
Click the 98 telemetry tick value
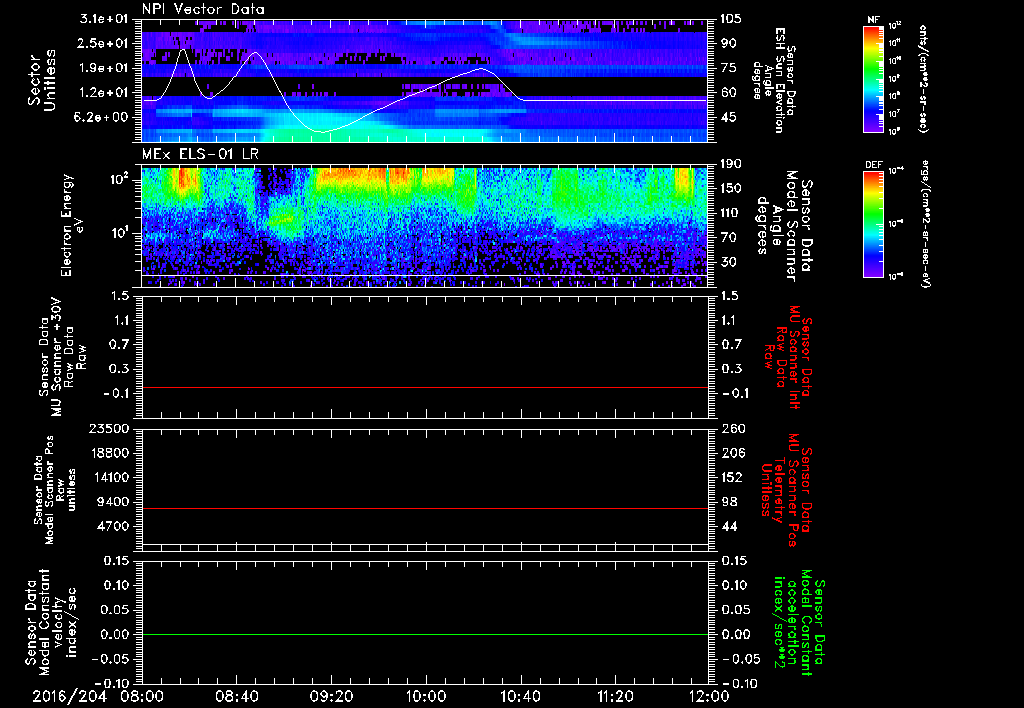coord(729,502)
